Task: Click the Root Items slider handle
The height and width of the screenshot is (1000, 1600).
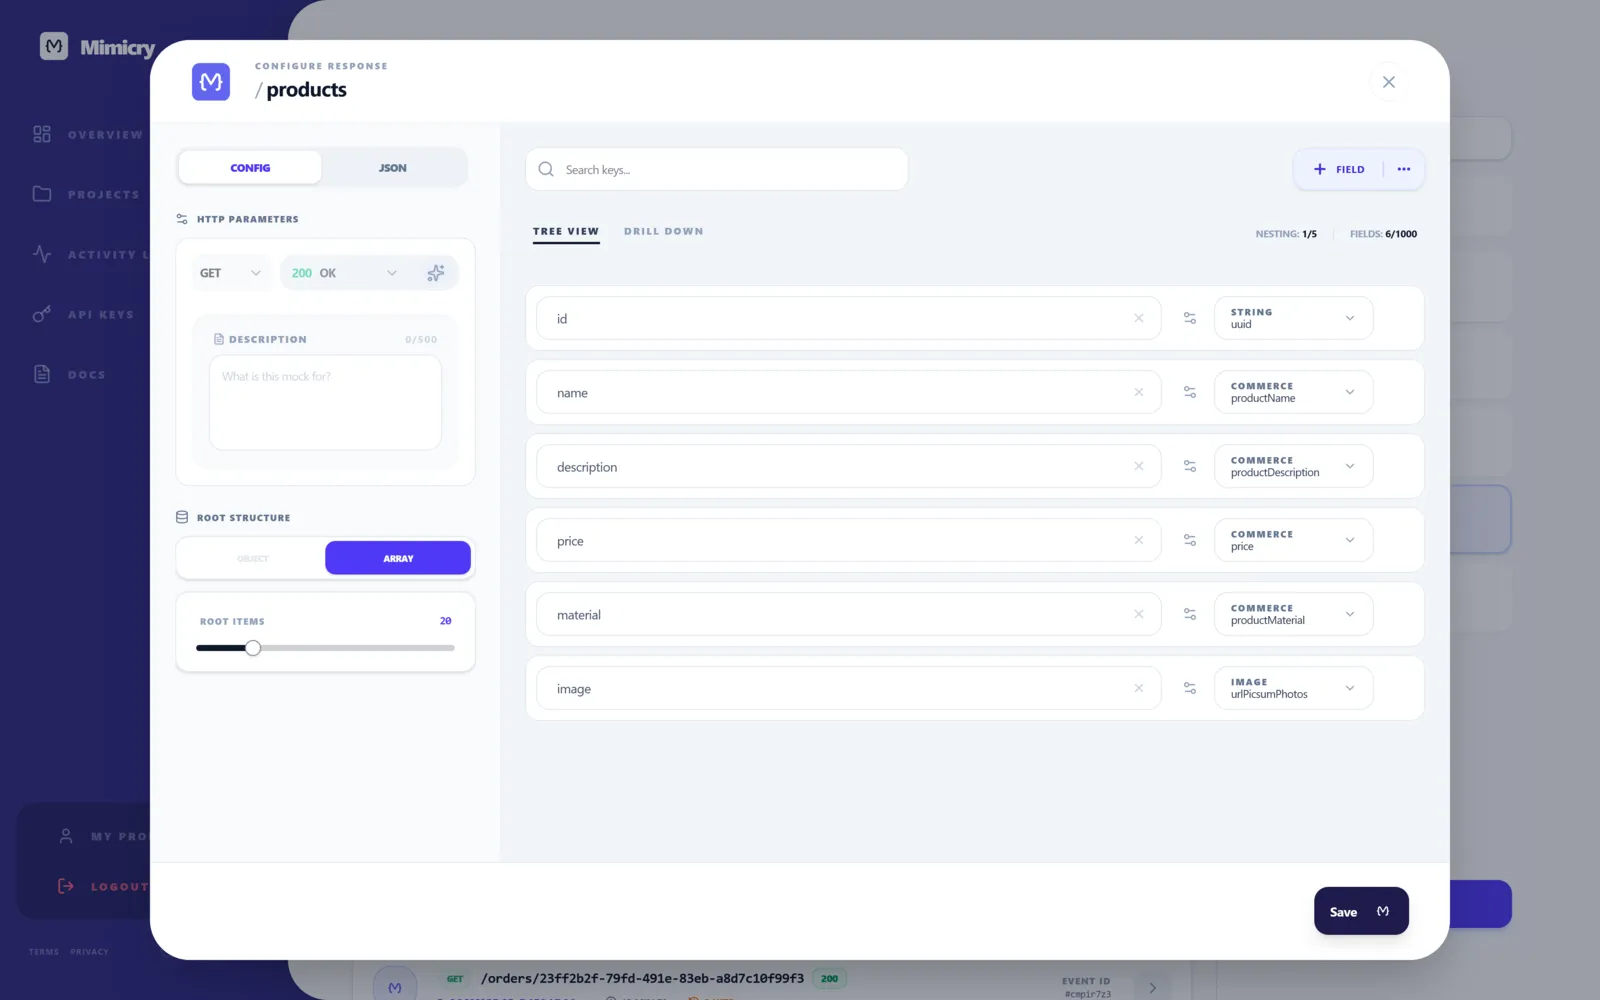Action: click(x=253, y=648)
